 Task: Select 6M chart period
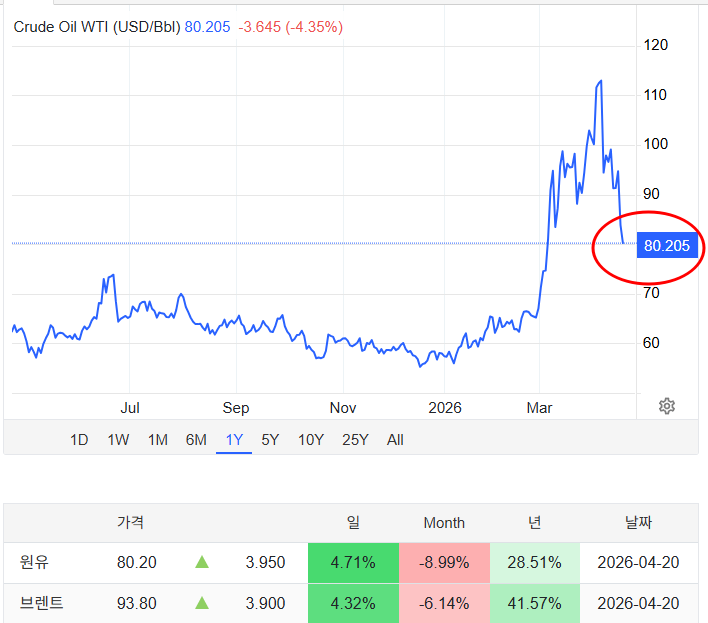click(x=196, y=440)
